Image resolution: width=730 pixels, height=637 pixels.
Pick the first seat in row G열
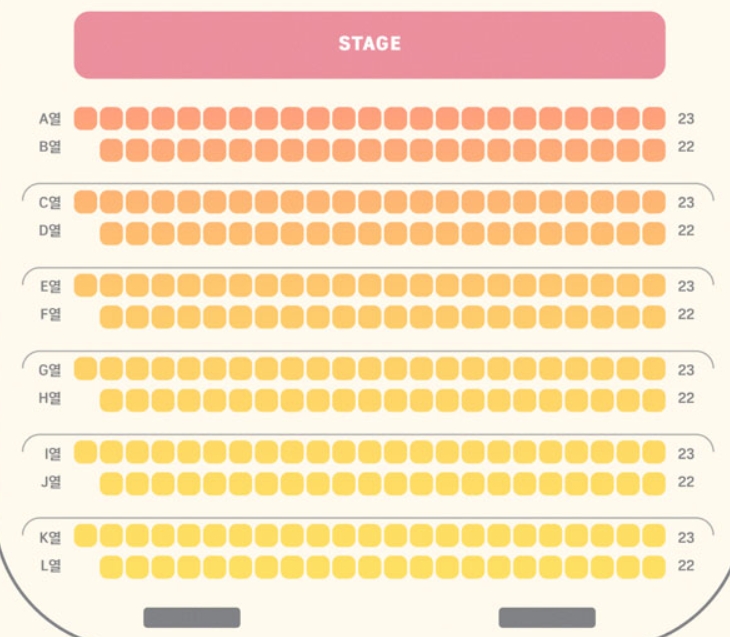[86, 368]
